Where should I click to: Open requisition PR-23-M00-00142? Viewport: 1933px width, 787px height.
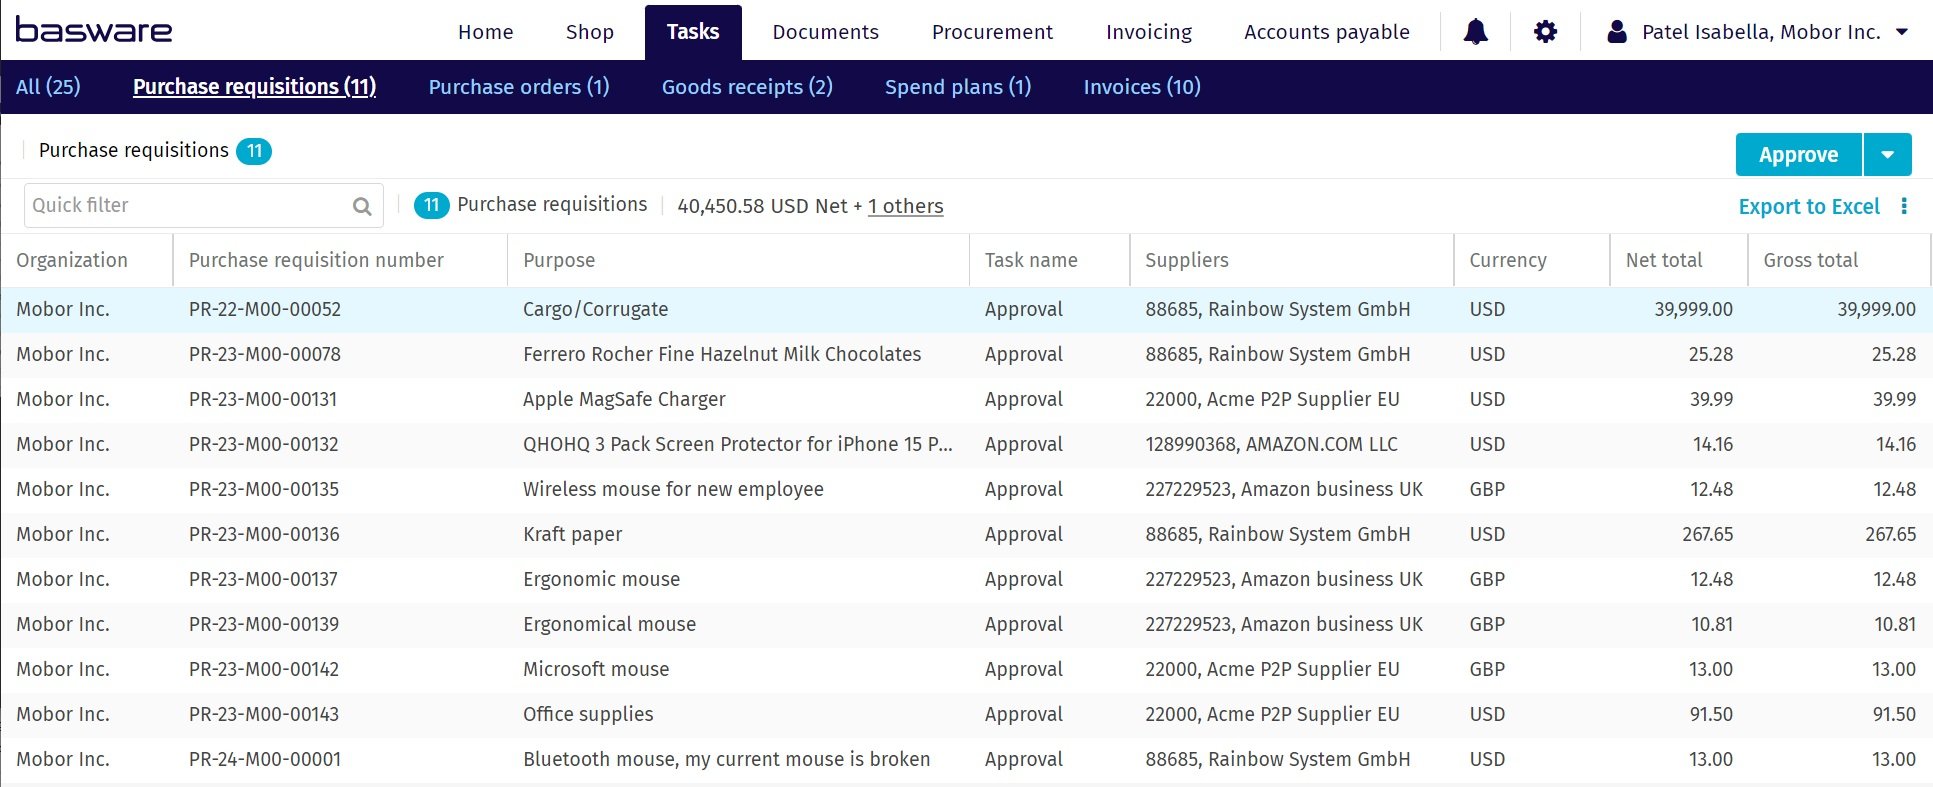264,669
